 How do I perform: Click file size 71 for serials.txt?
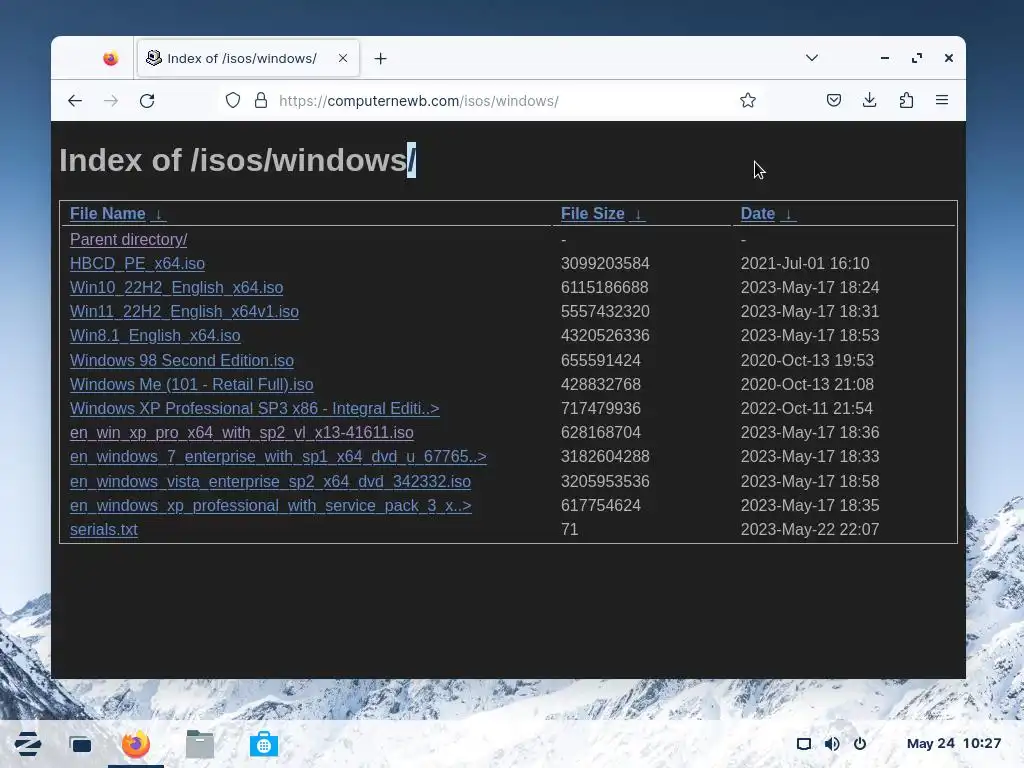pos(569,530)
